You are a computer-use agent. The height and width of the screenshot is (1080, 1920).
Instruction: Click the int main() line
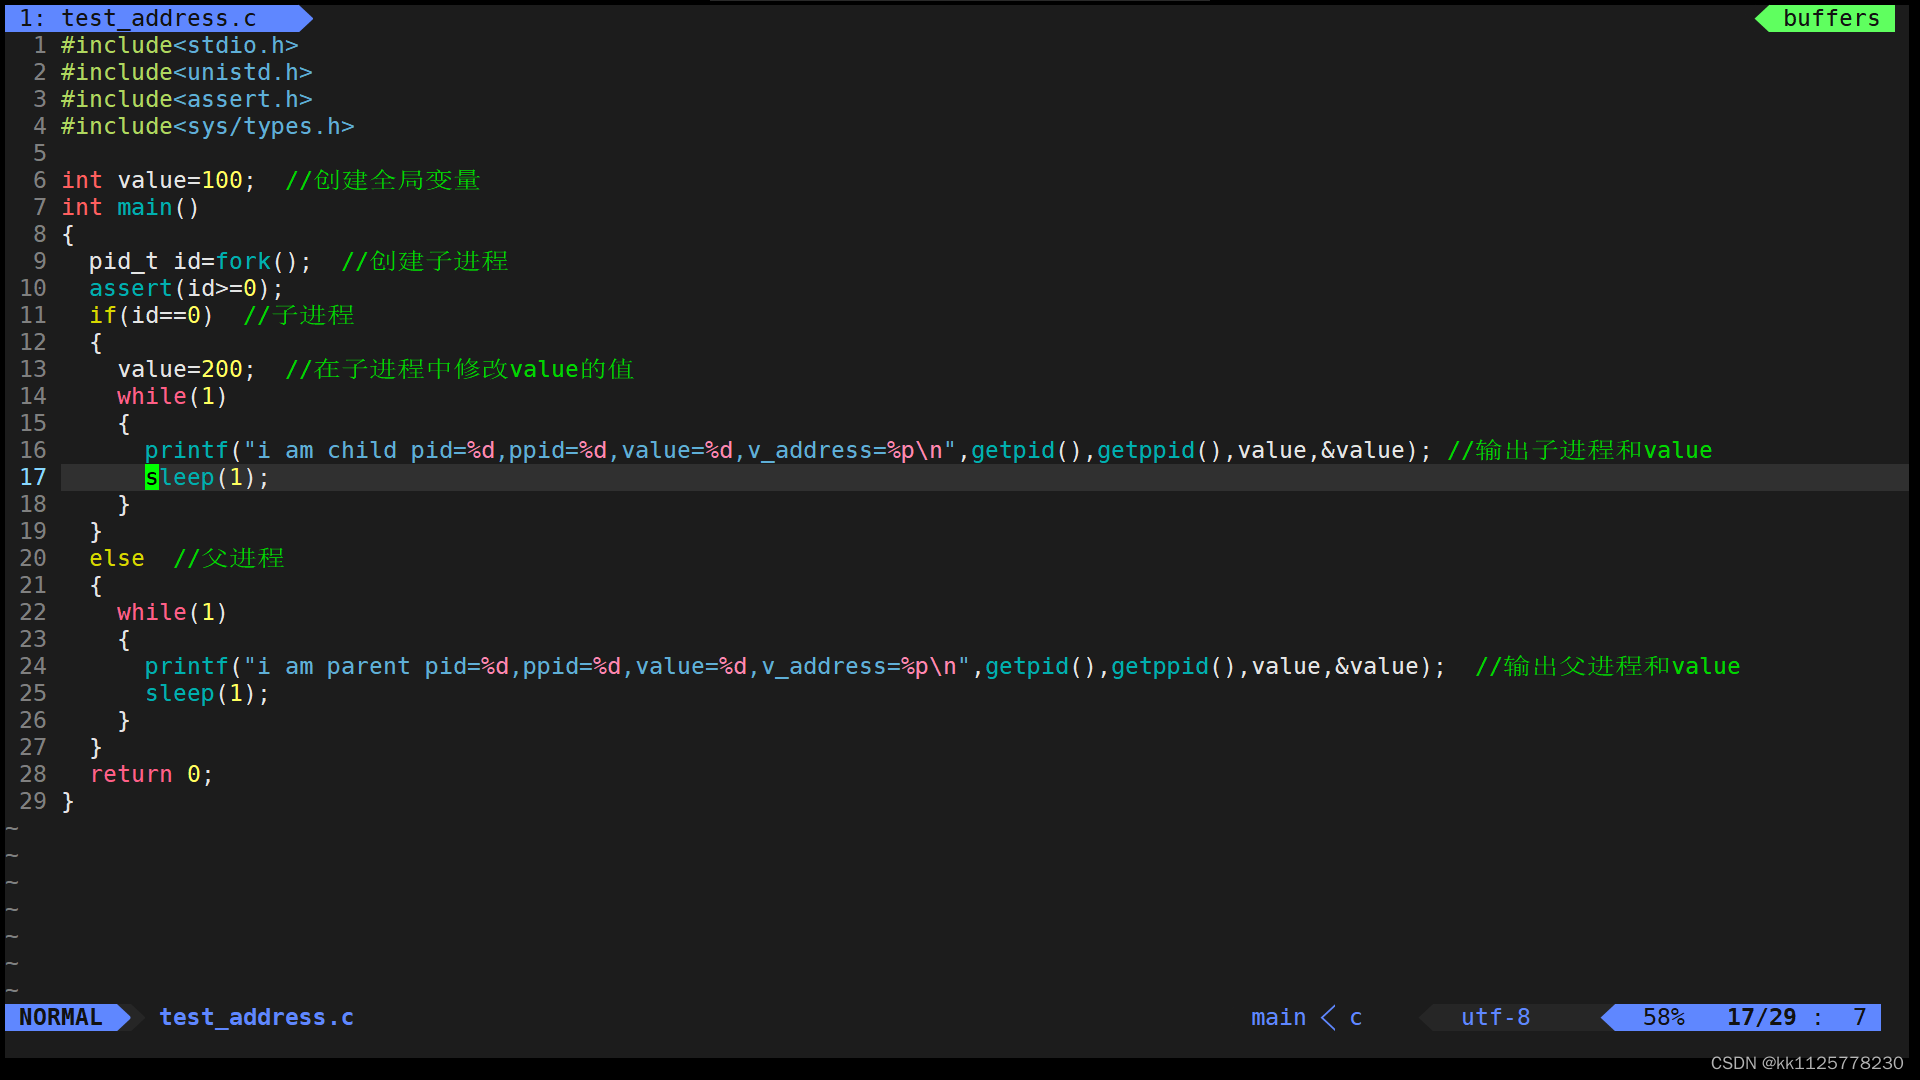pos(131,207)
